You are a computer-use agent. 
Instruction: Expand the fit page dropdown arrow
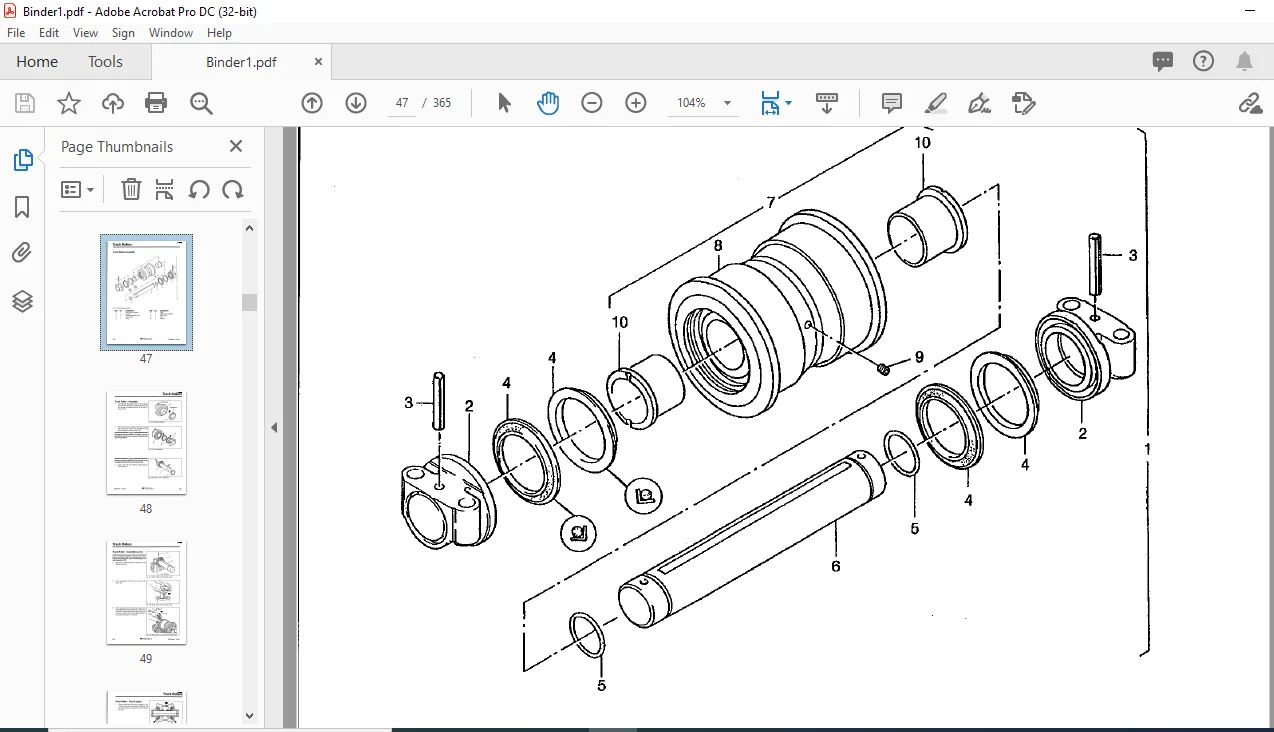(x=788, y=103)
